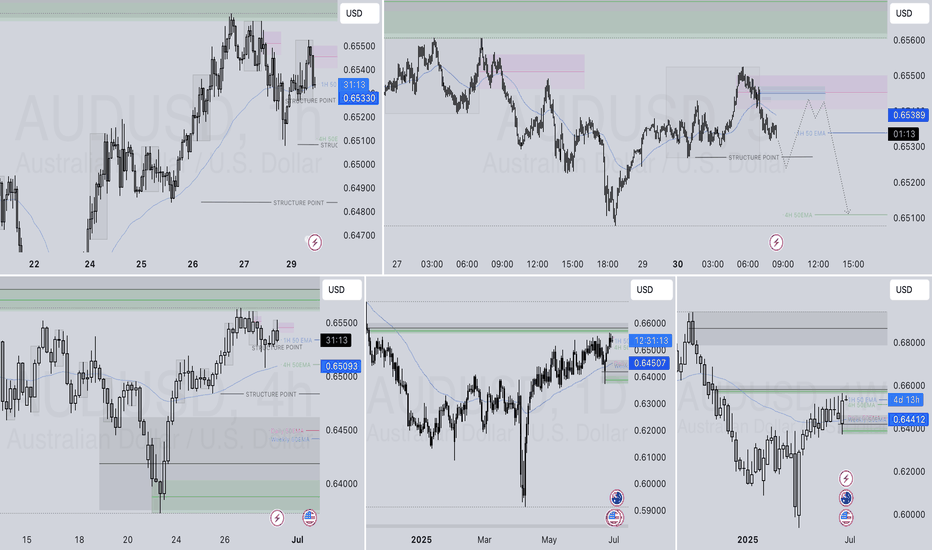932x550 pixels.
Task: Click date label 25 on the 1h chart
Action: [x=141, y=264]
